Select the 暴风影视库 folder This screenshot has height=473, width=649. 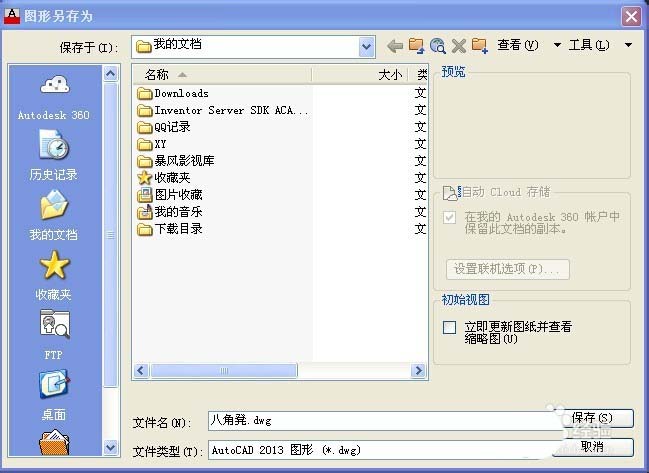(175, 161)
